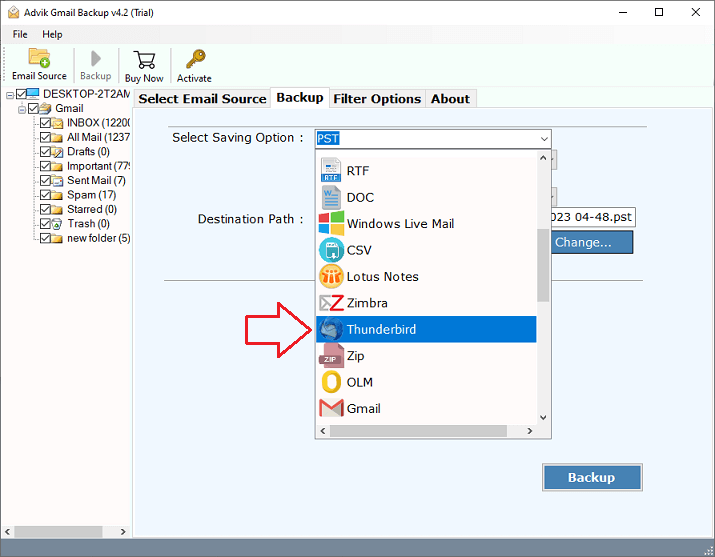Open the Select Saving Option dropdown arrow
The height and width of the screenshot is (557, 715).
[x=544, y=139]
